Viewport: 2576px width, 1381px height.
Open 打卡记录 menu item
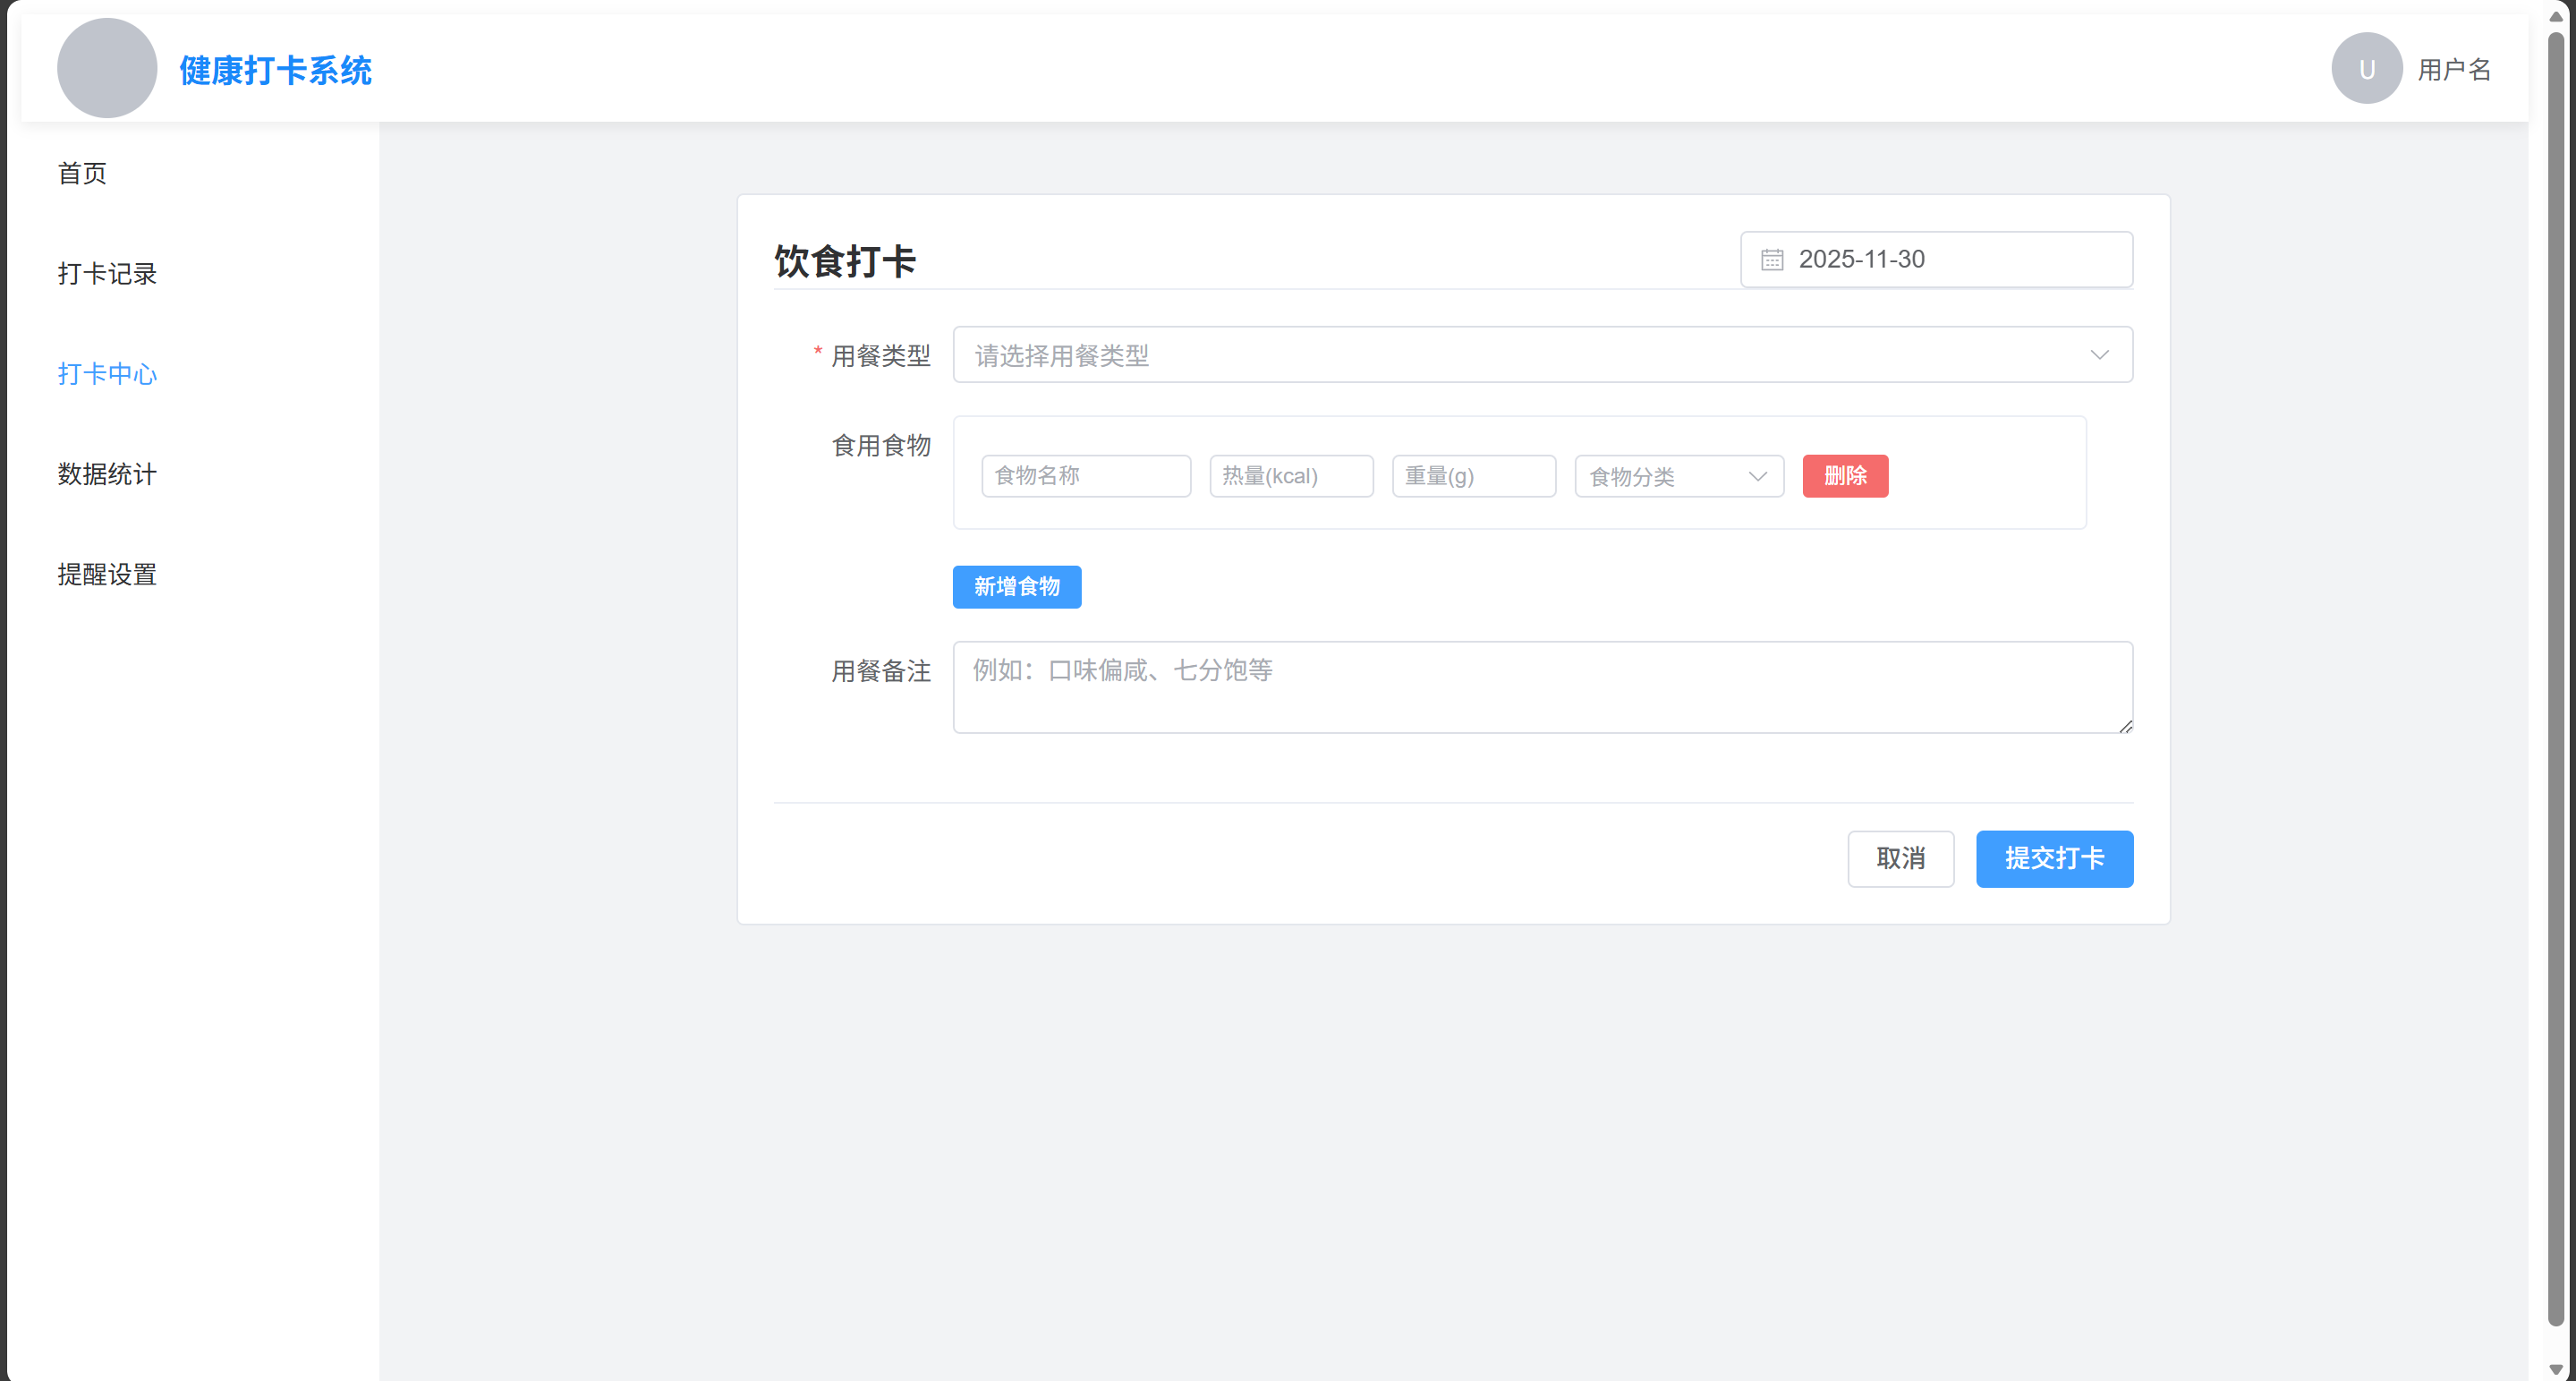click(x=107, y=274)
